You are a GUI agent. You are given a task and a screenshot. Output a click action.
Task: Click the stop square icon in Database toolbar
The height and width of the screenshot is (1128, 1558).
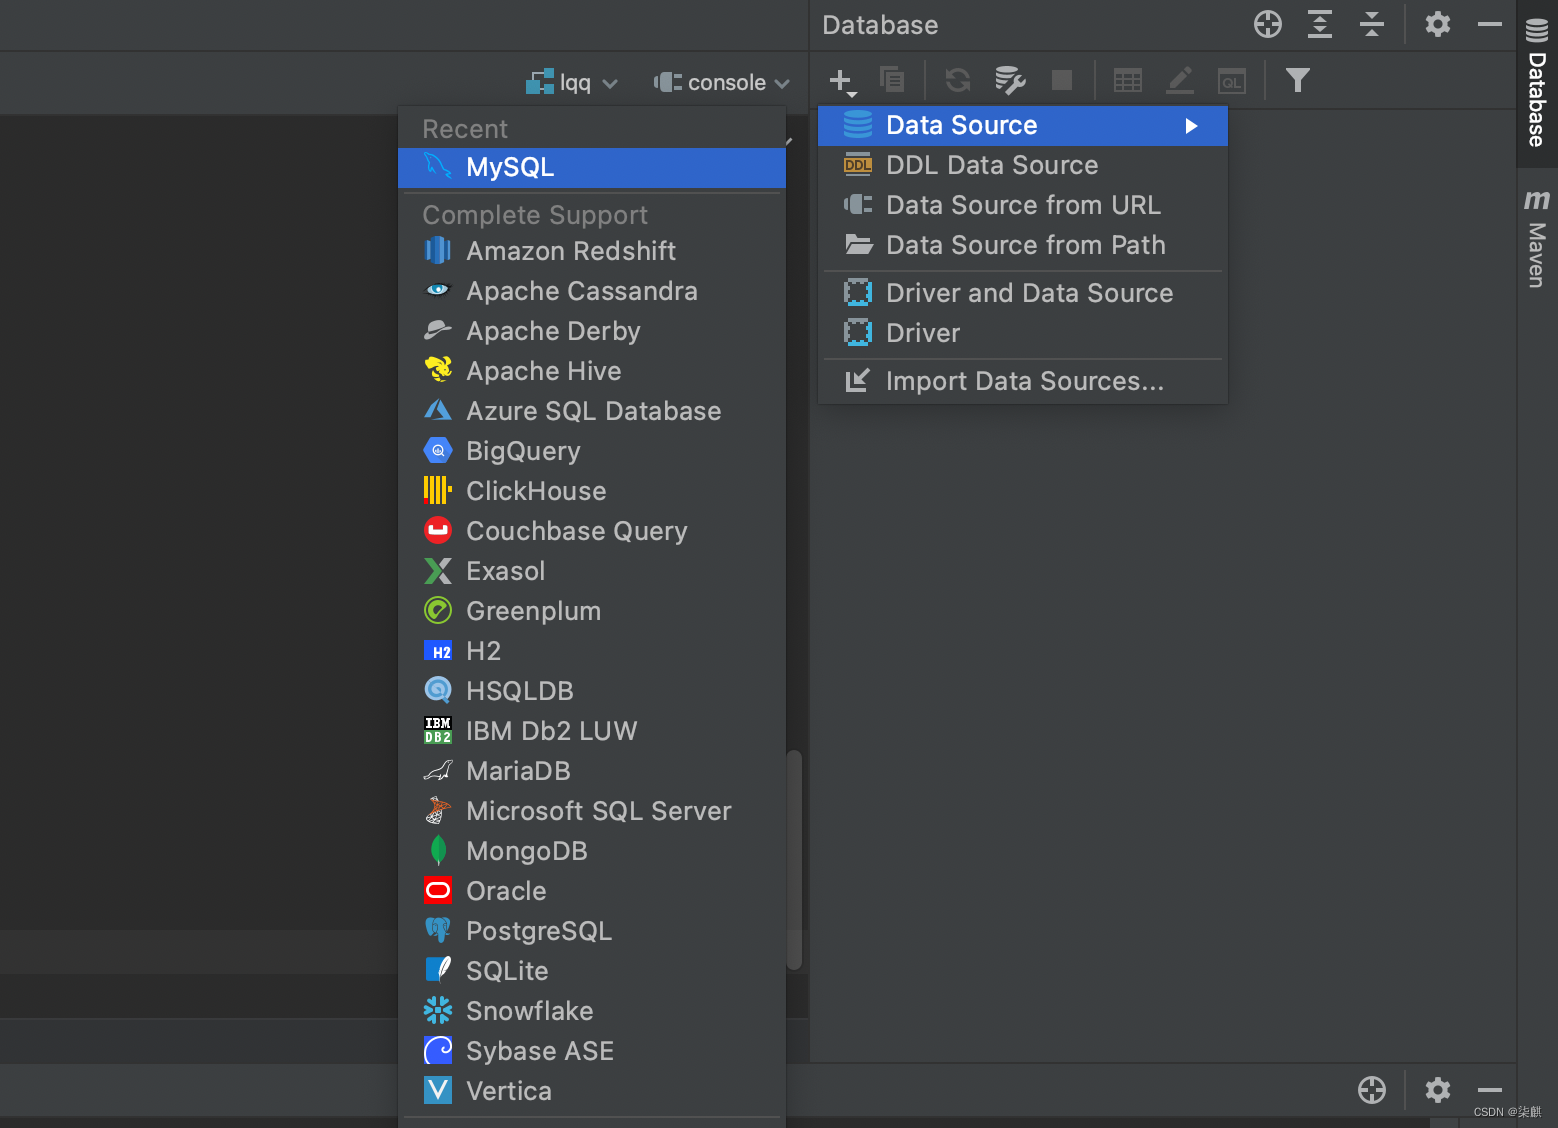click(x=1062, y=80)
